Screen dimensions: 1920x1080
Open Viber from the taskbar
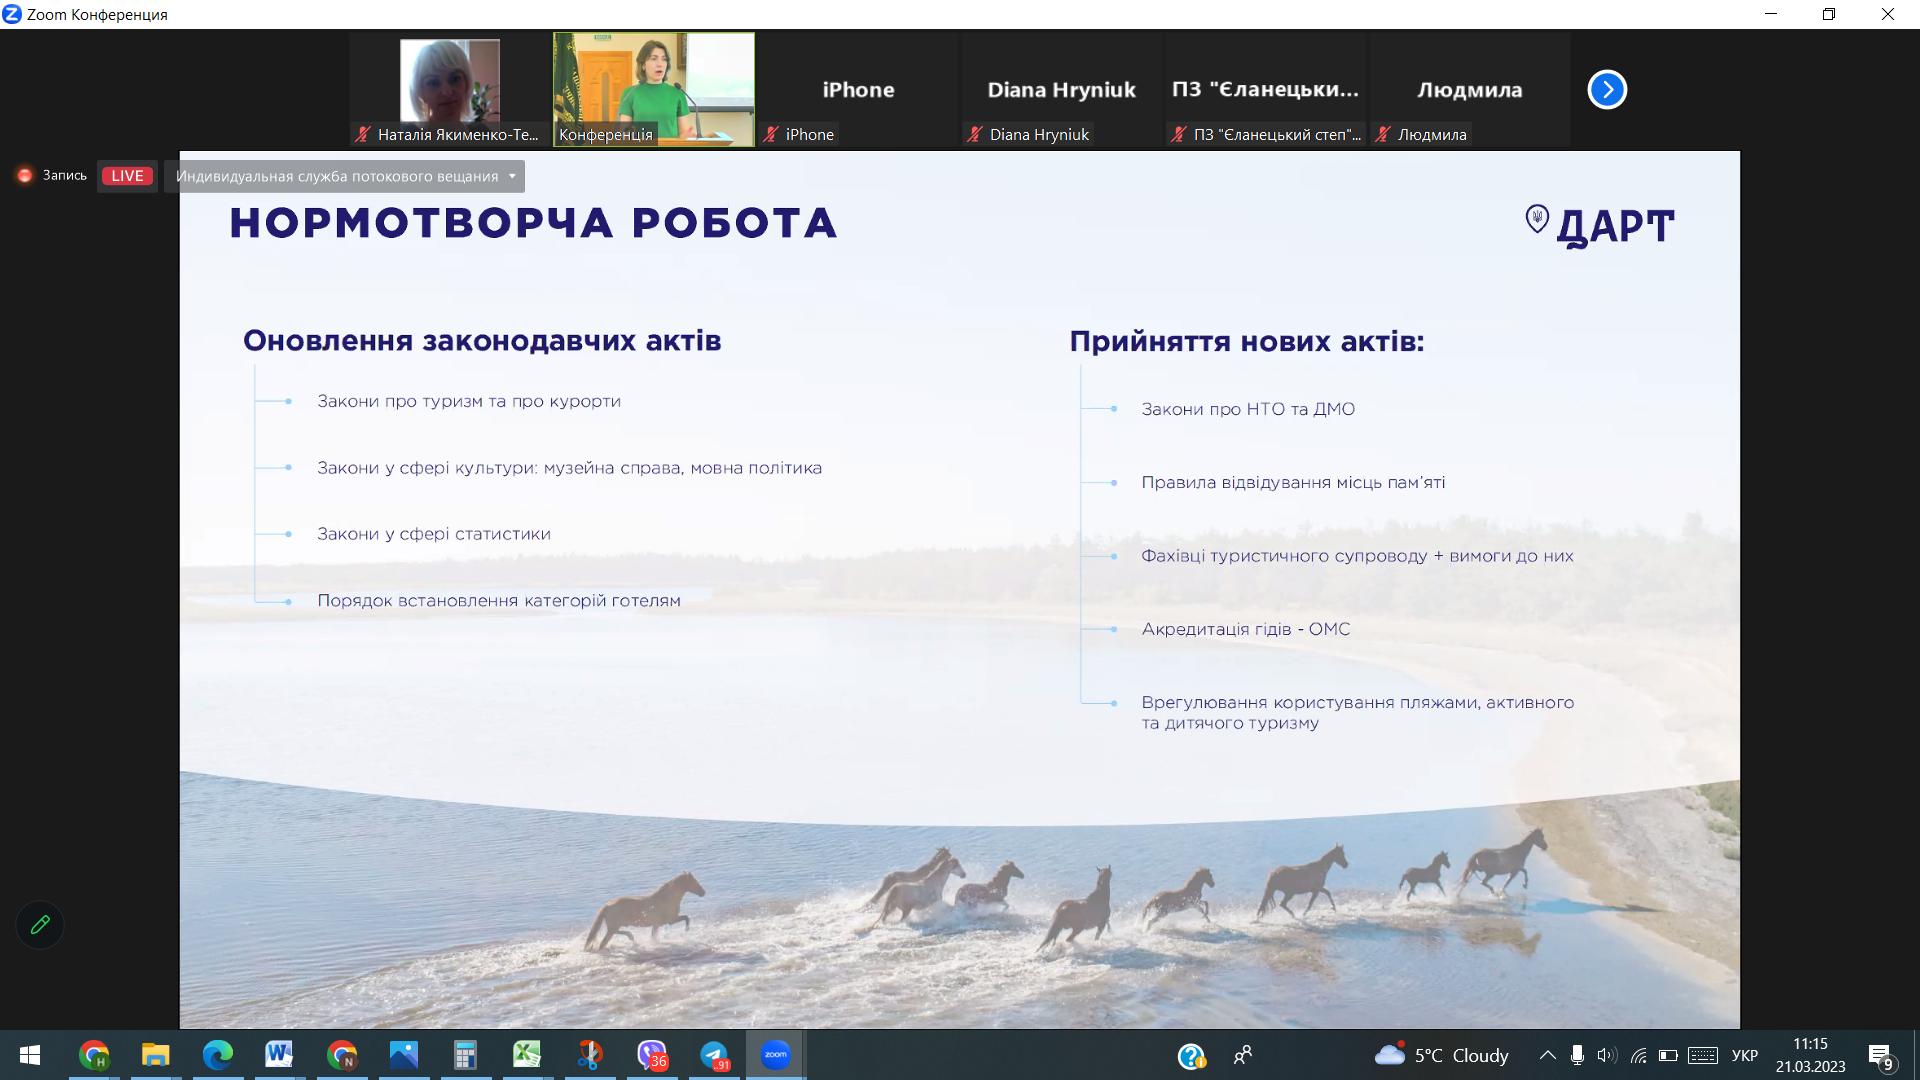652,1055
